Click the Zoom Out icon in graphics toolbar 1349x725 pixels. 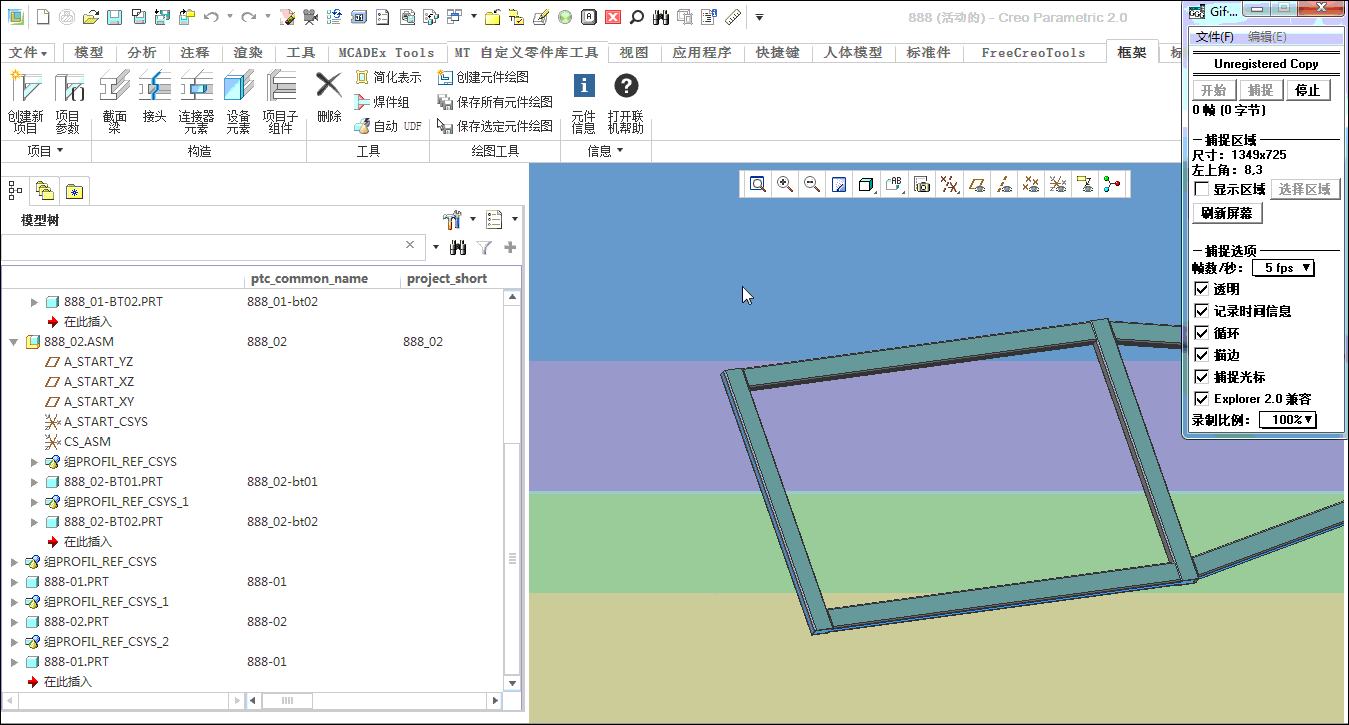click(812, 184)
